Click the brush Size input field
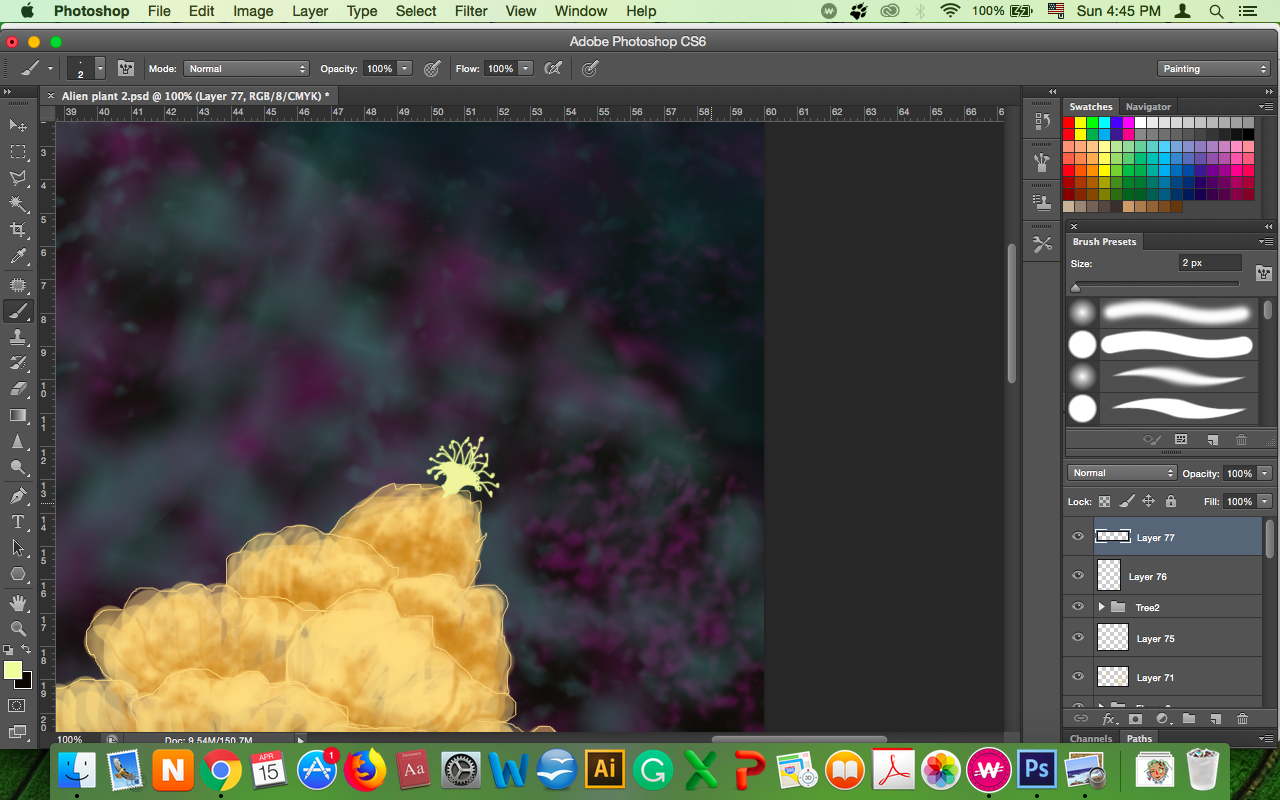1280x800 pixels. tap(1209, 263)
